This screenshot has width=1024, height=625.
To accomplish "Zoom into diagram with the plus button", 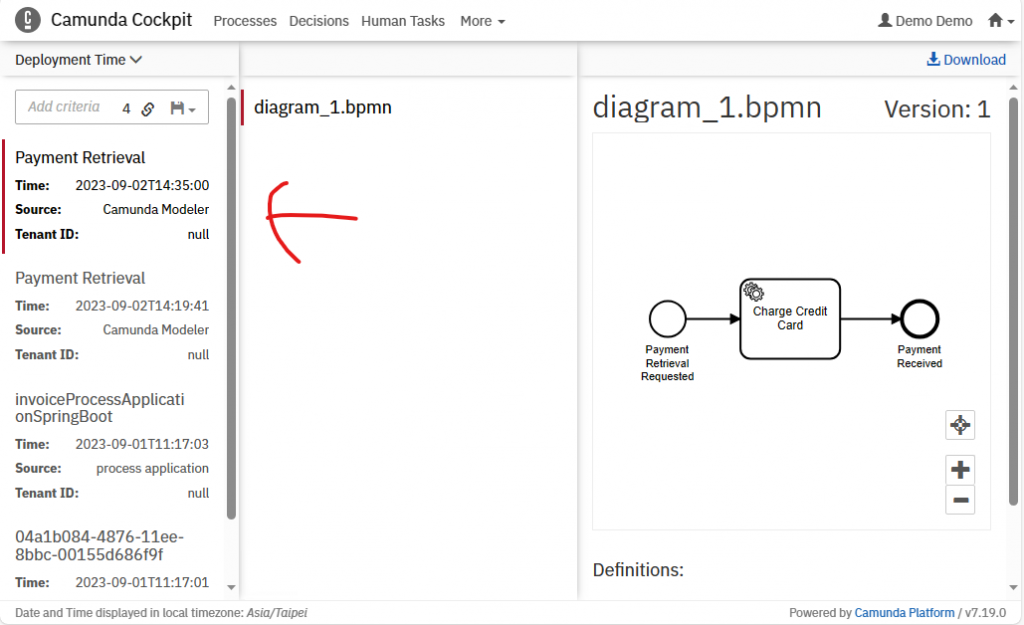I will pyautogui.click(x=960, y=470).
